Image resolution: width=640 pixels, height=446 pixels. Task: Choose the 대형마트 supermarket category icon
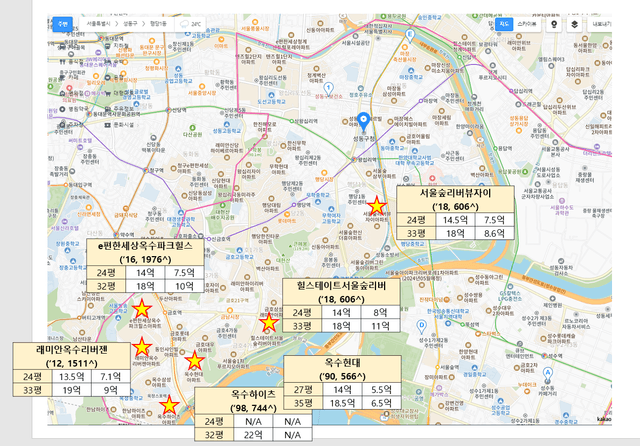(108, 93)
